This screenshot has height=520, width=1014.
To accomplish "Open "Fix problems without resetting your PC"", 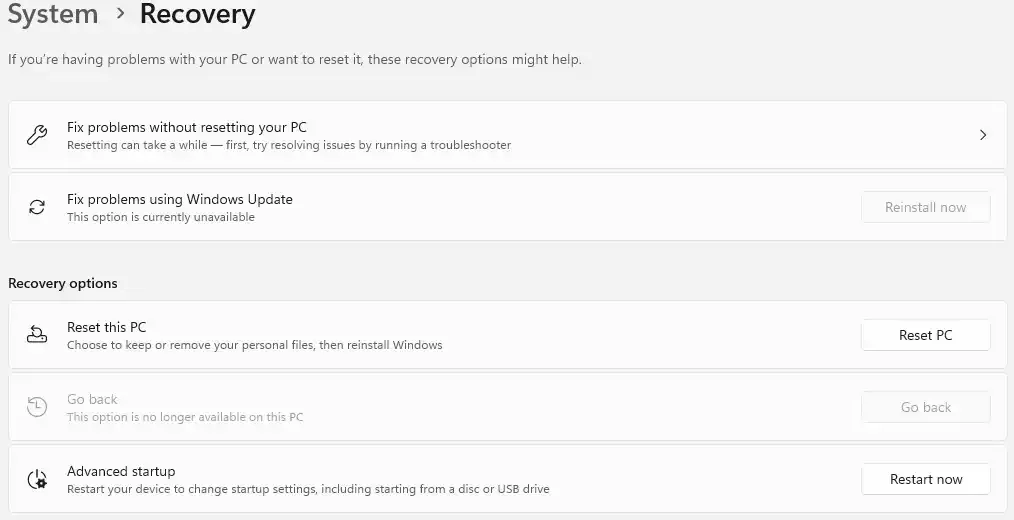I will pos(187,127).
